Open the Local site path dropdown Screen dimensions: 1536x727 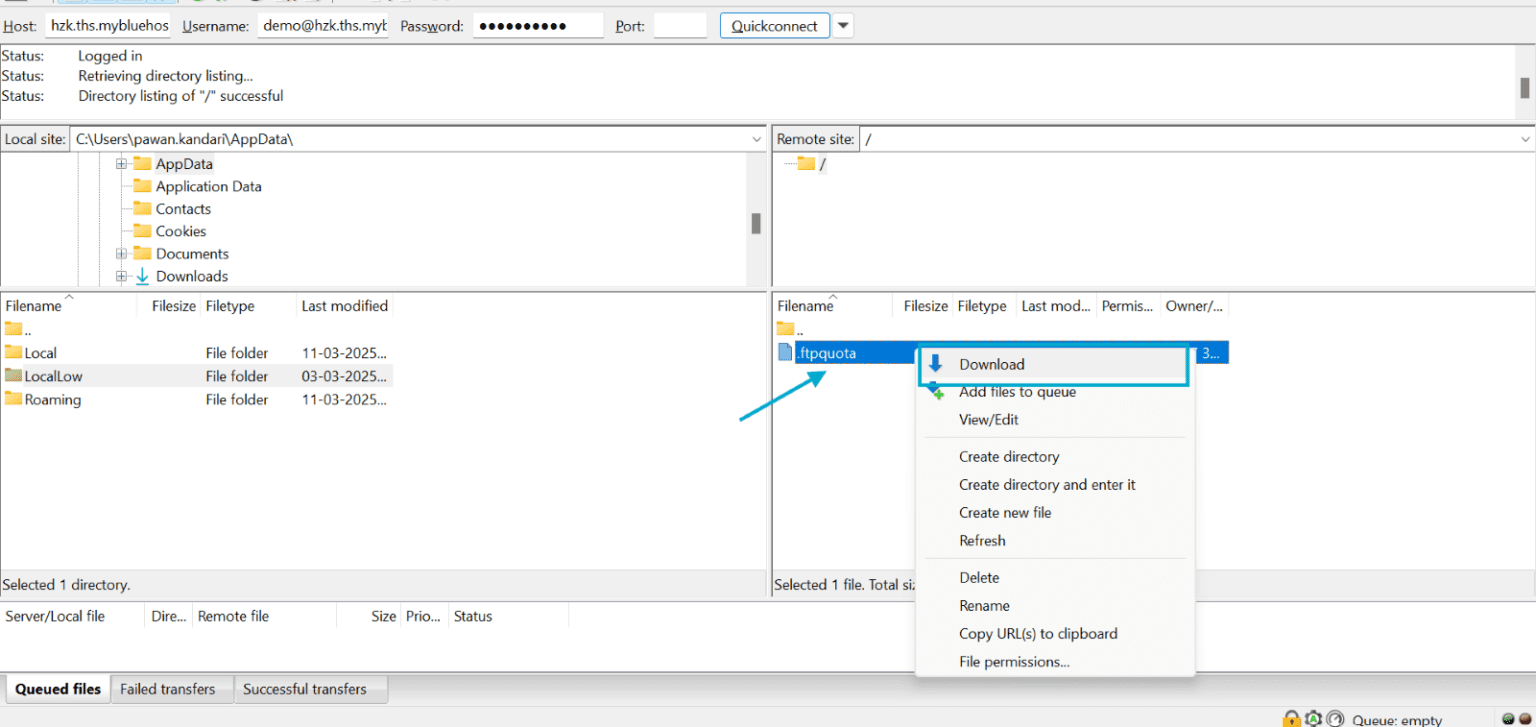coord(757,139)
